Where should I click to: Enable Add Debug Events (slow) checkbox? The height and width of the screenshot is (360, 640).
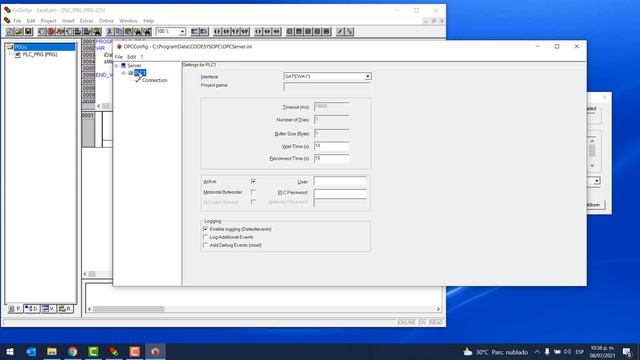205,245
